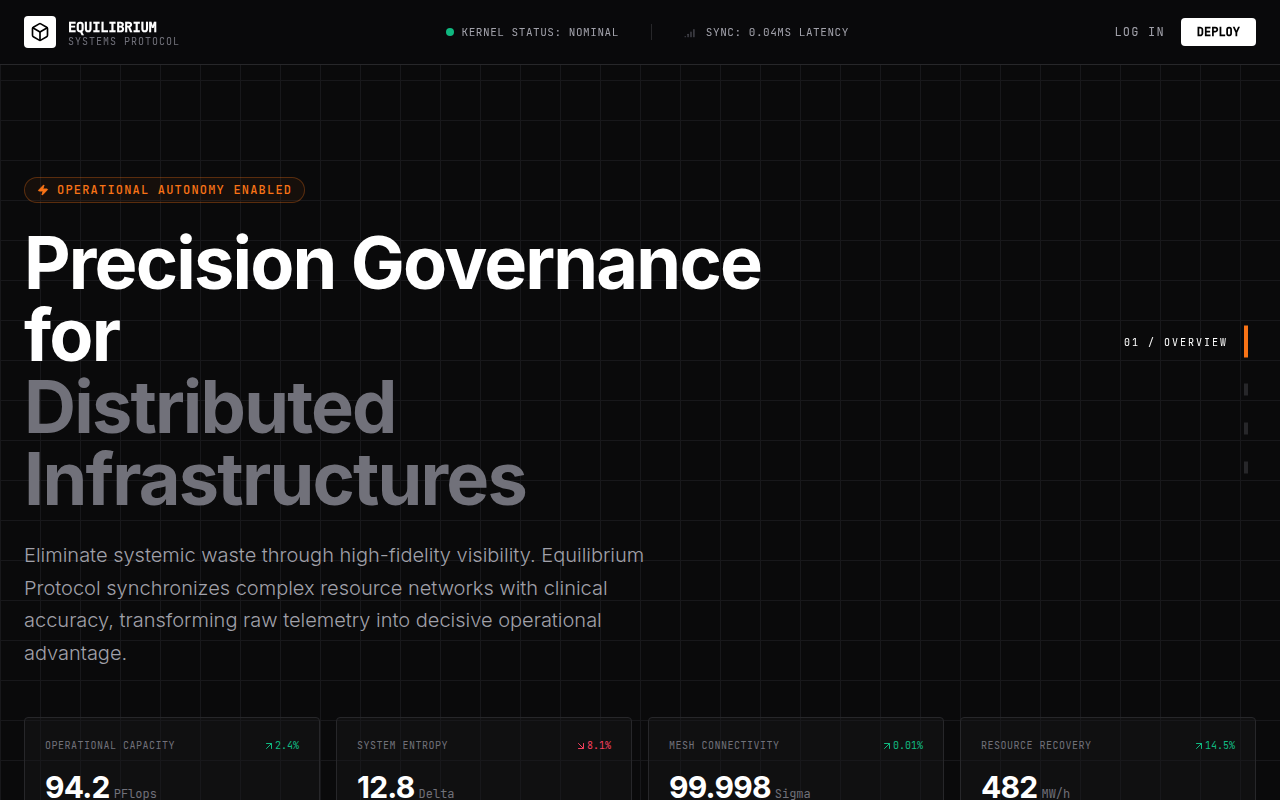
Task: Jump to the second section indicator bar
Action: (1246, 389)
